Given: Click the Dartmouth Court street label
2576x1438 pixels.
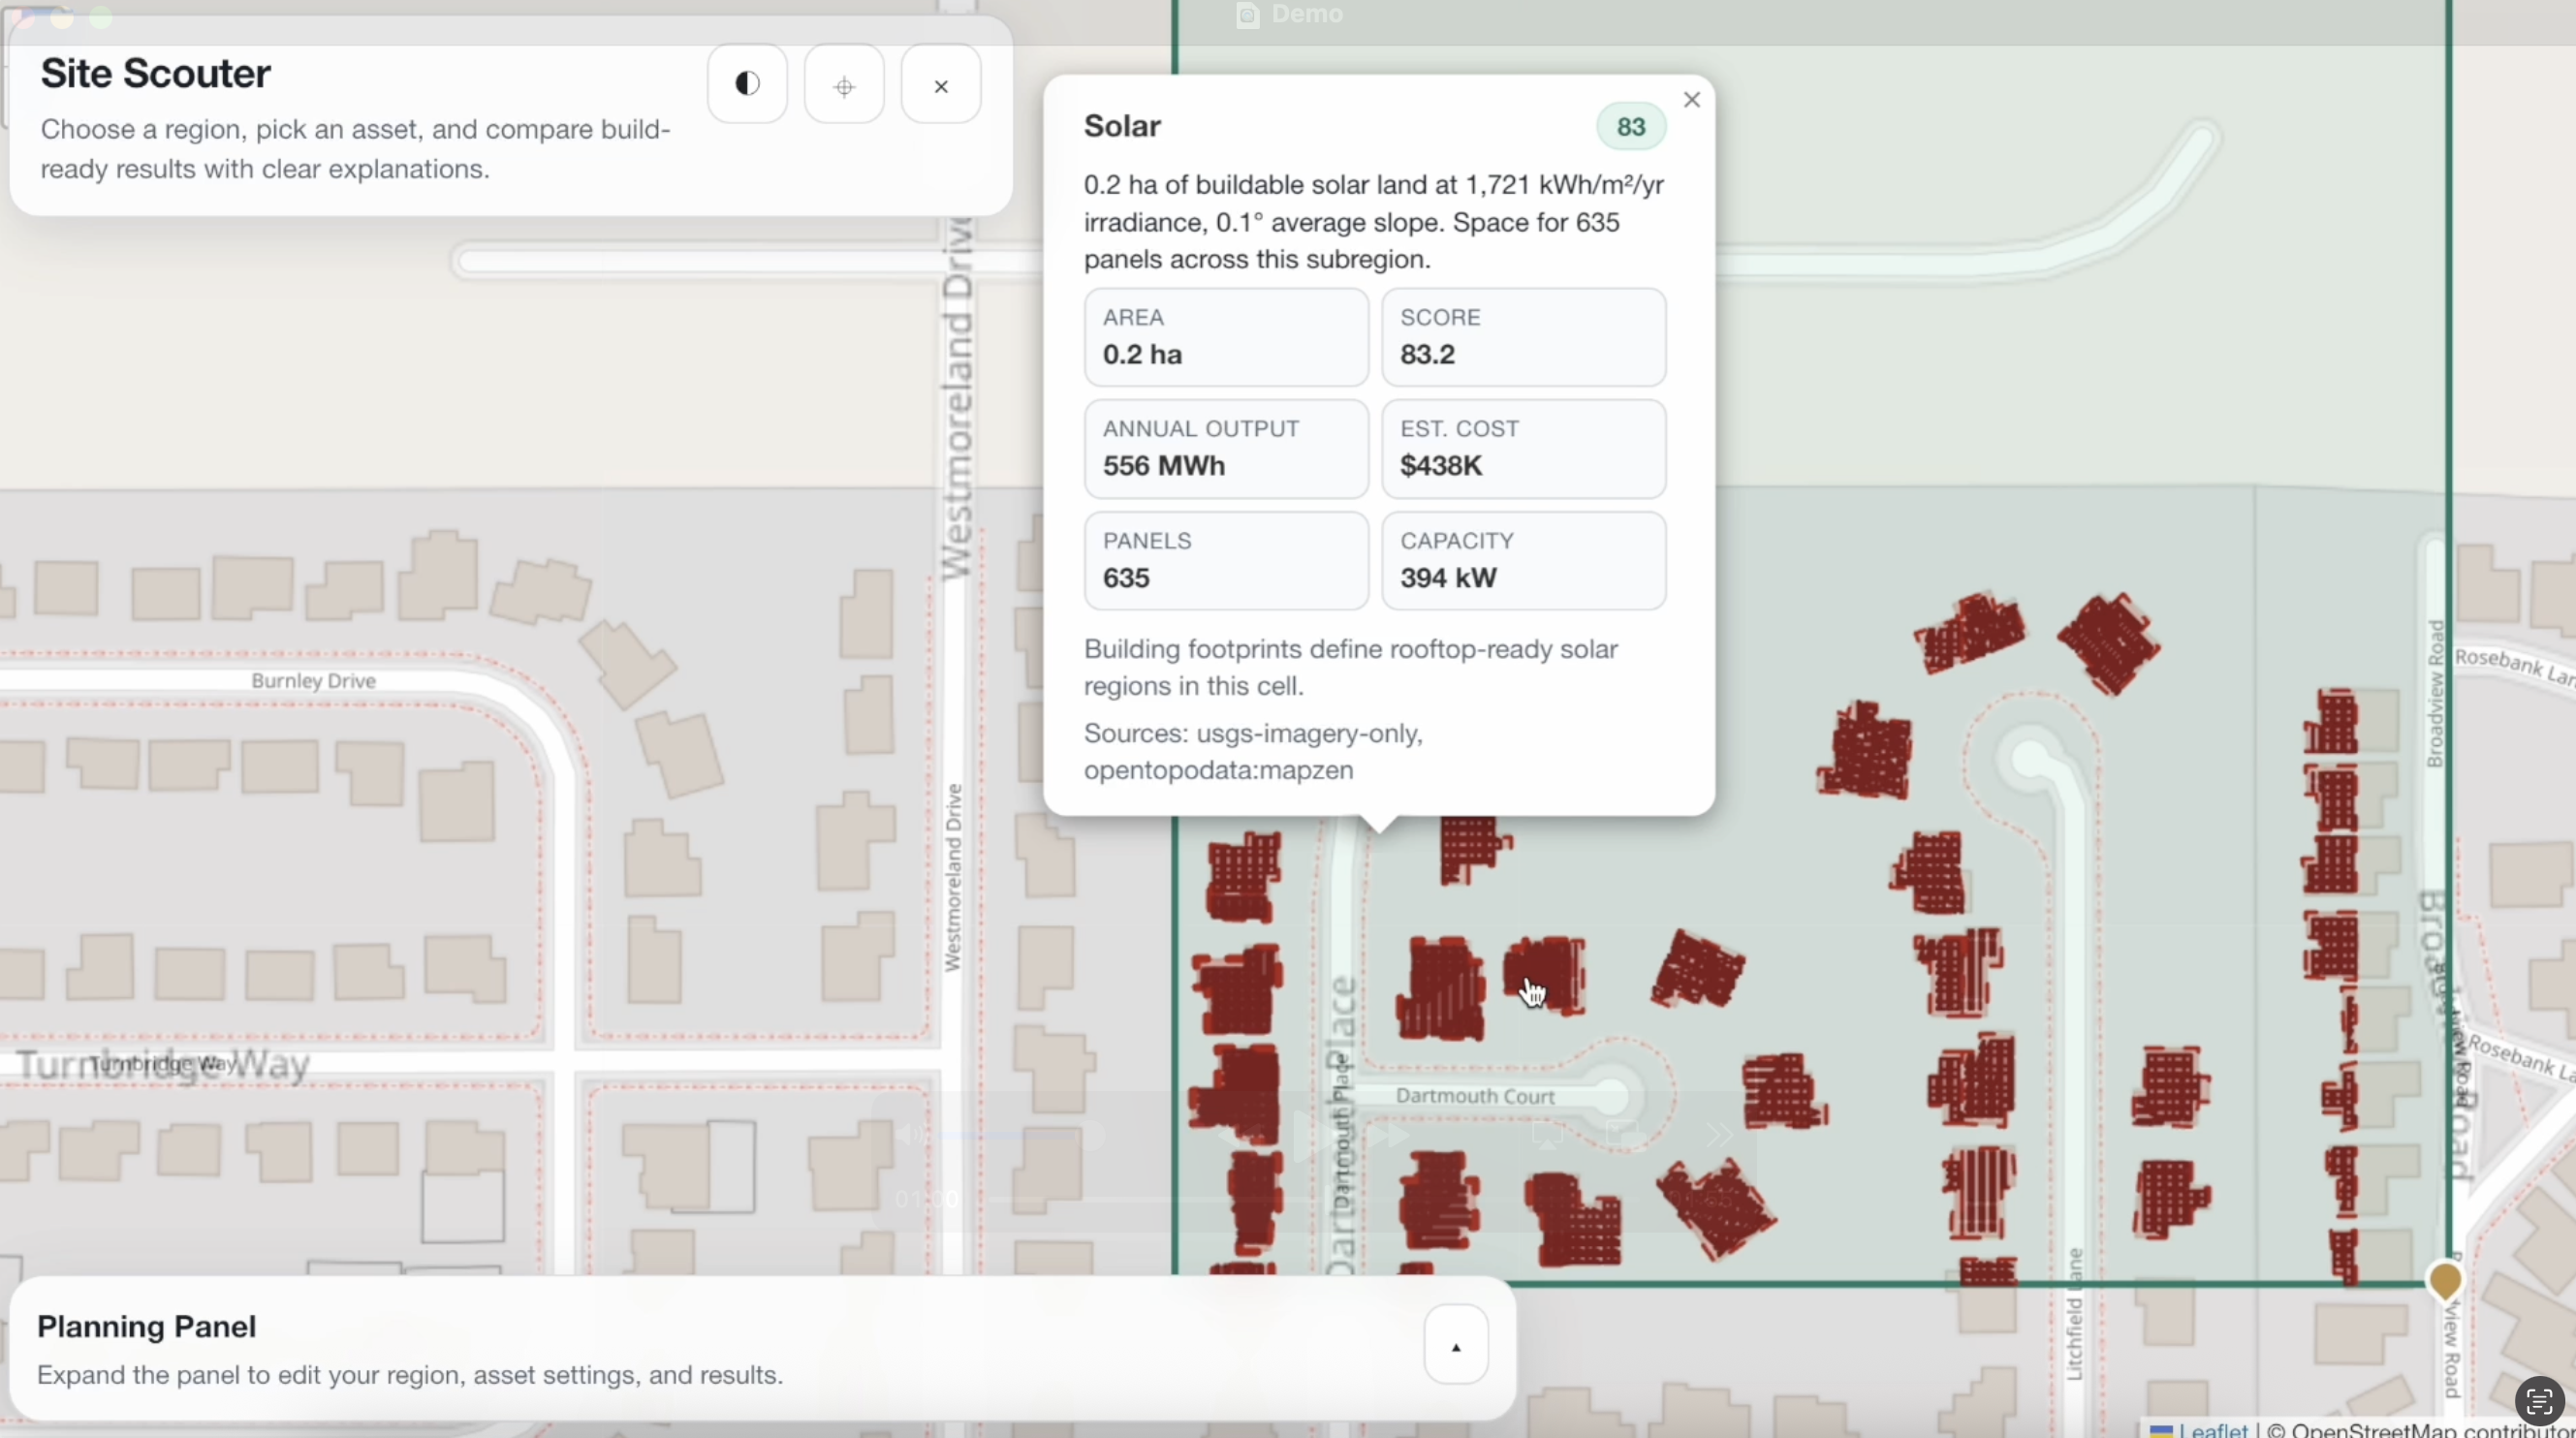Looking at the screenshot, I should pos(1475,1096).
